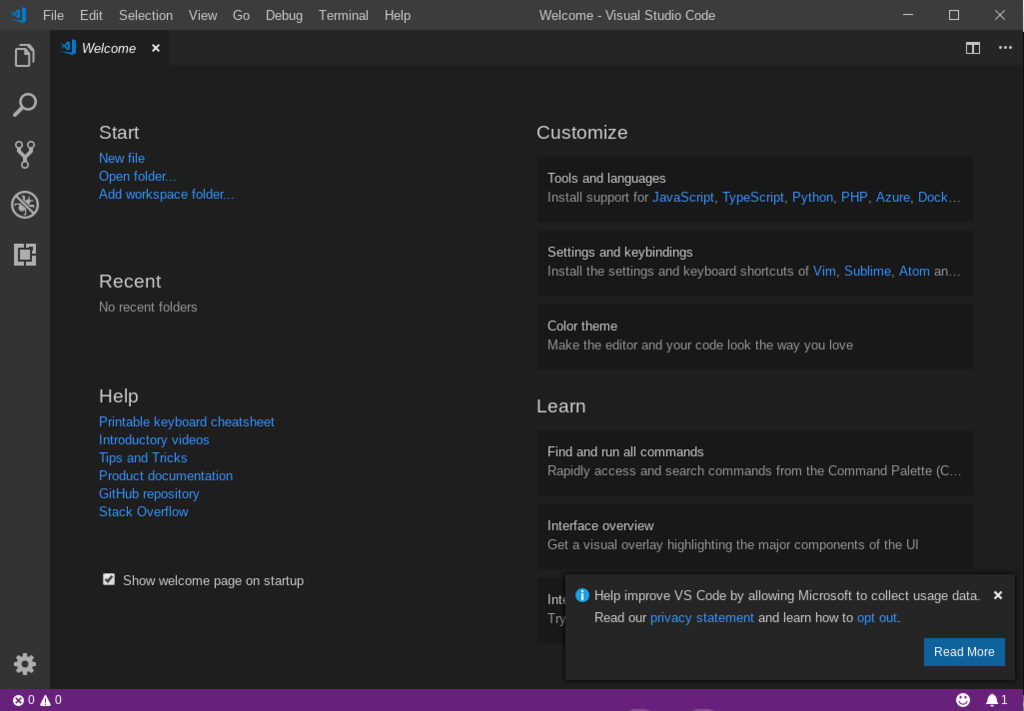Open Product documentation link
Viewport: 1024px width, 711px height.
pos(165,476)
